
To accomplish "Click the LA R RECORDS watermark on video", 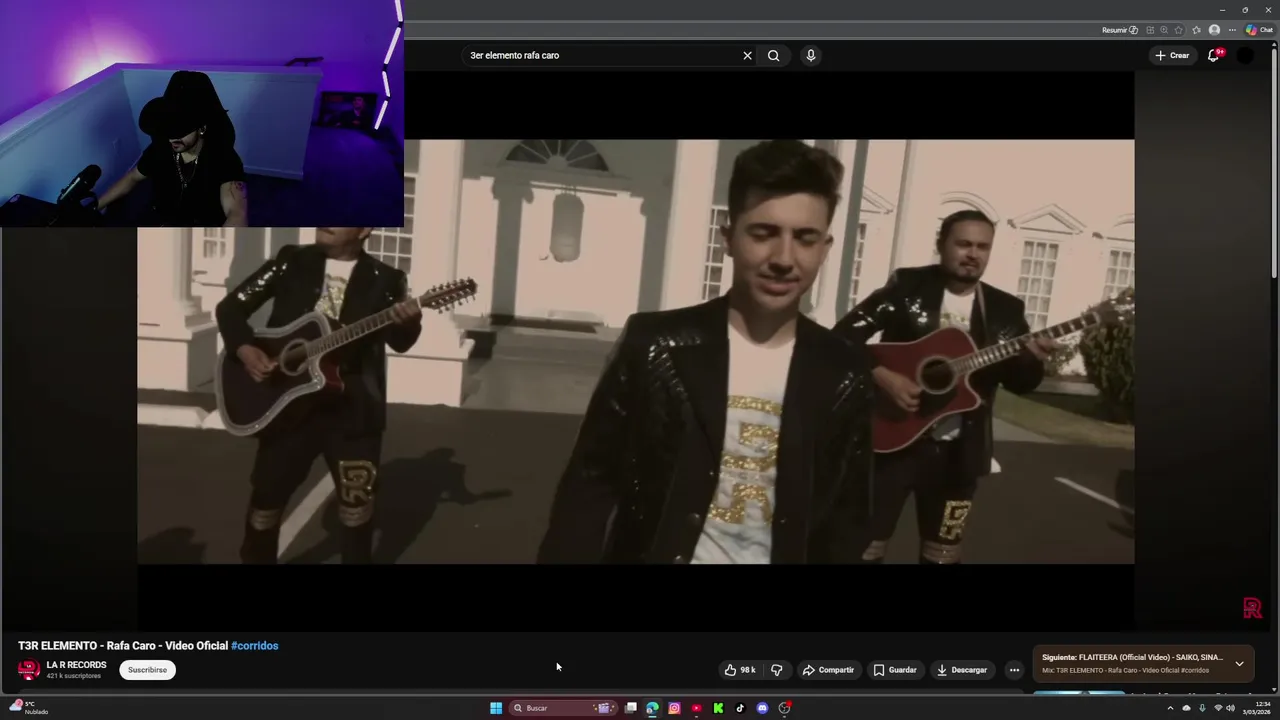I will click(x=1252, y=608).
